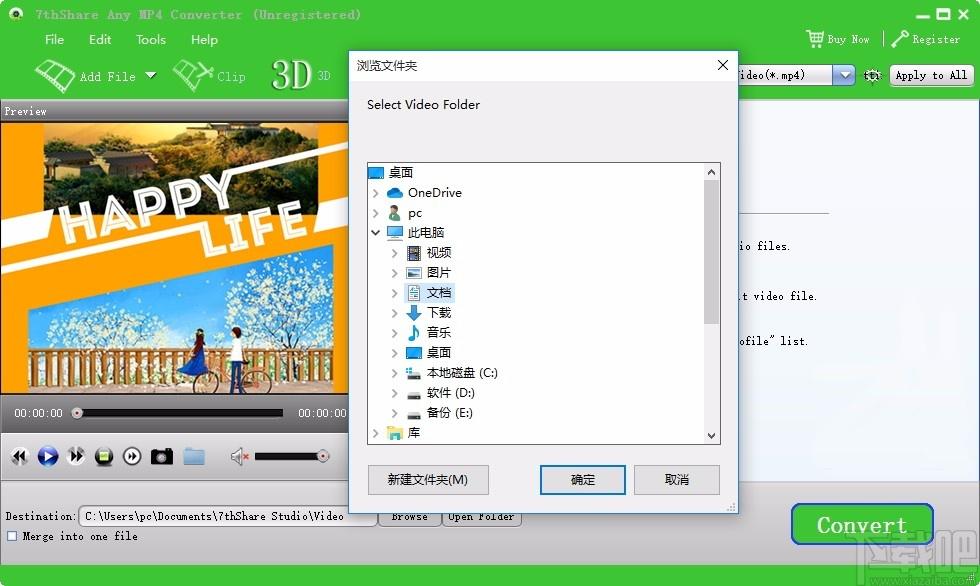Viewport: 980px width, 586px height.
Task: Select the 下载 download arrow icon
Action: 414,313
